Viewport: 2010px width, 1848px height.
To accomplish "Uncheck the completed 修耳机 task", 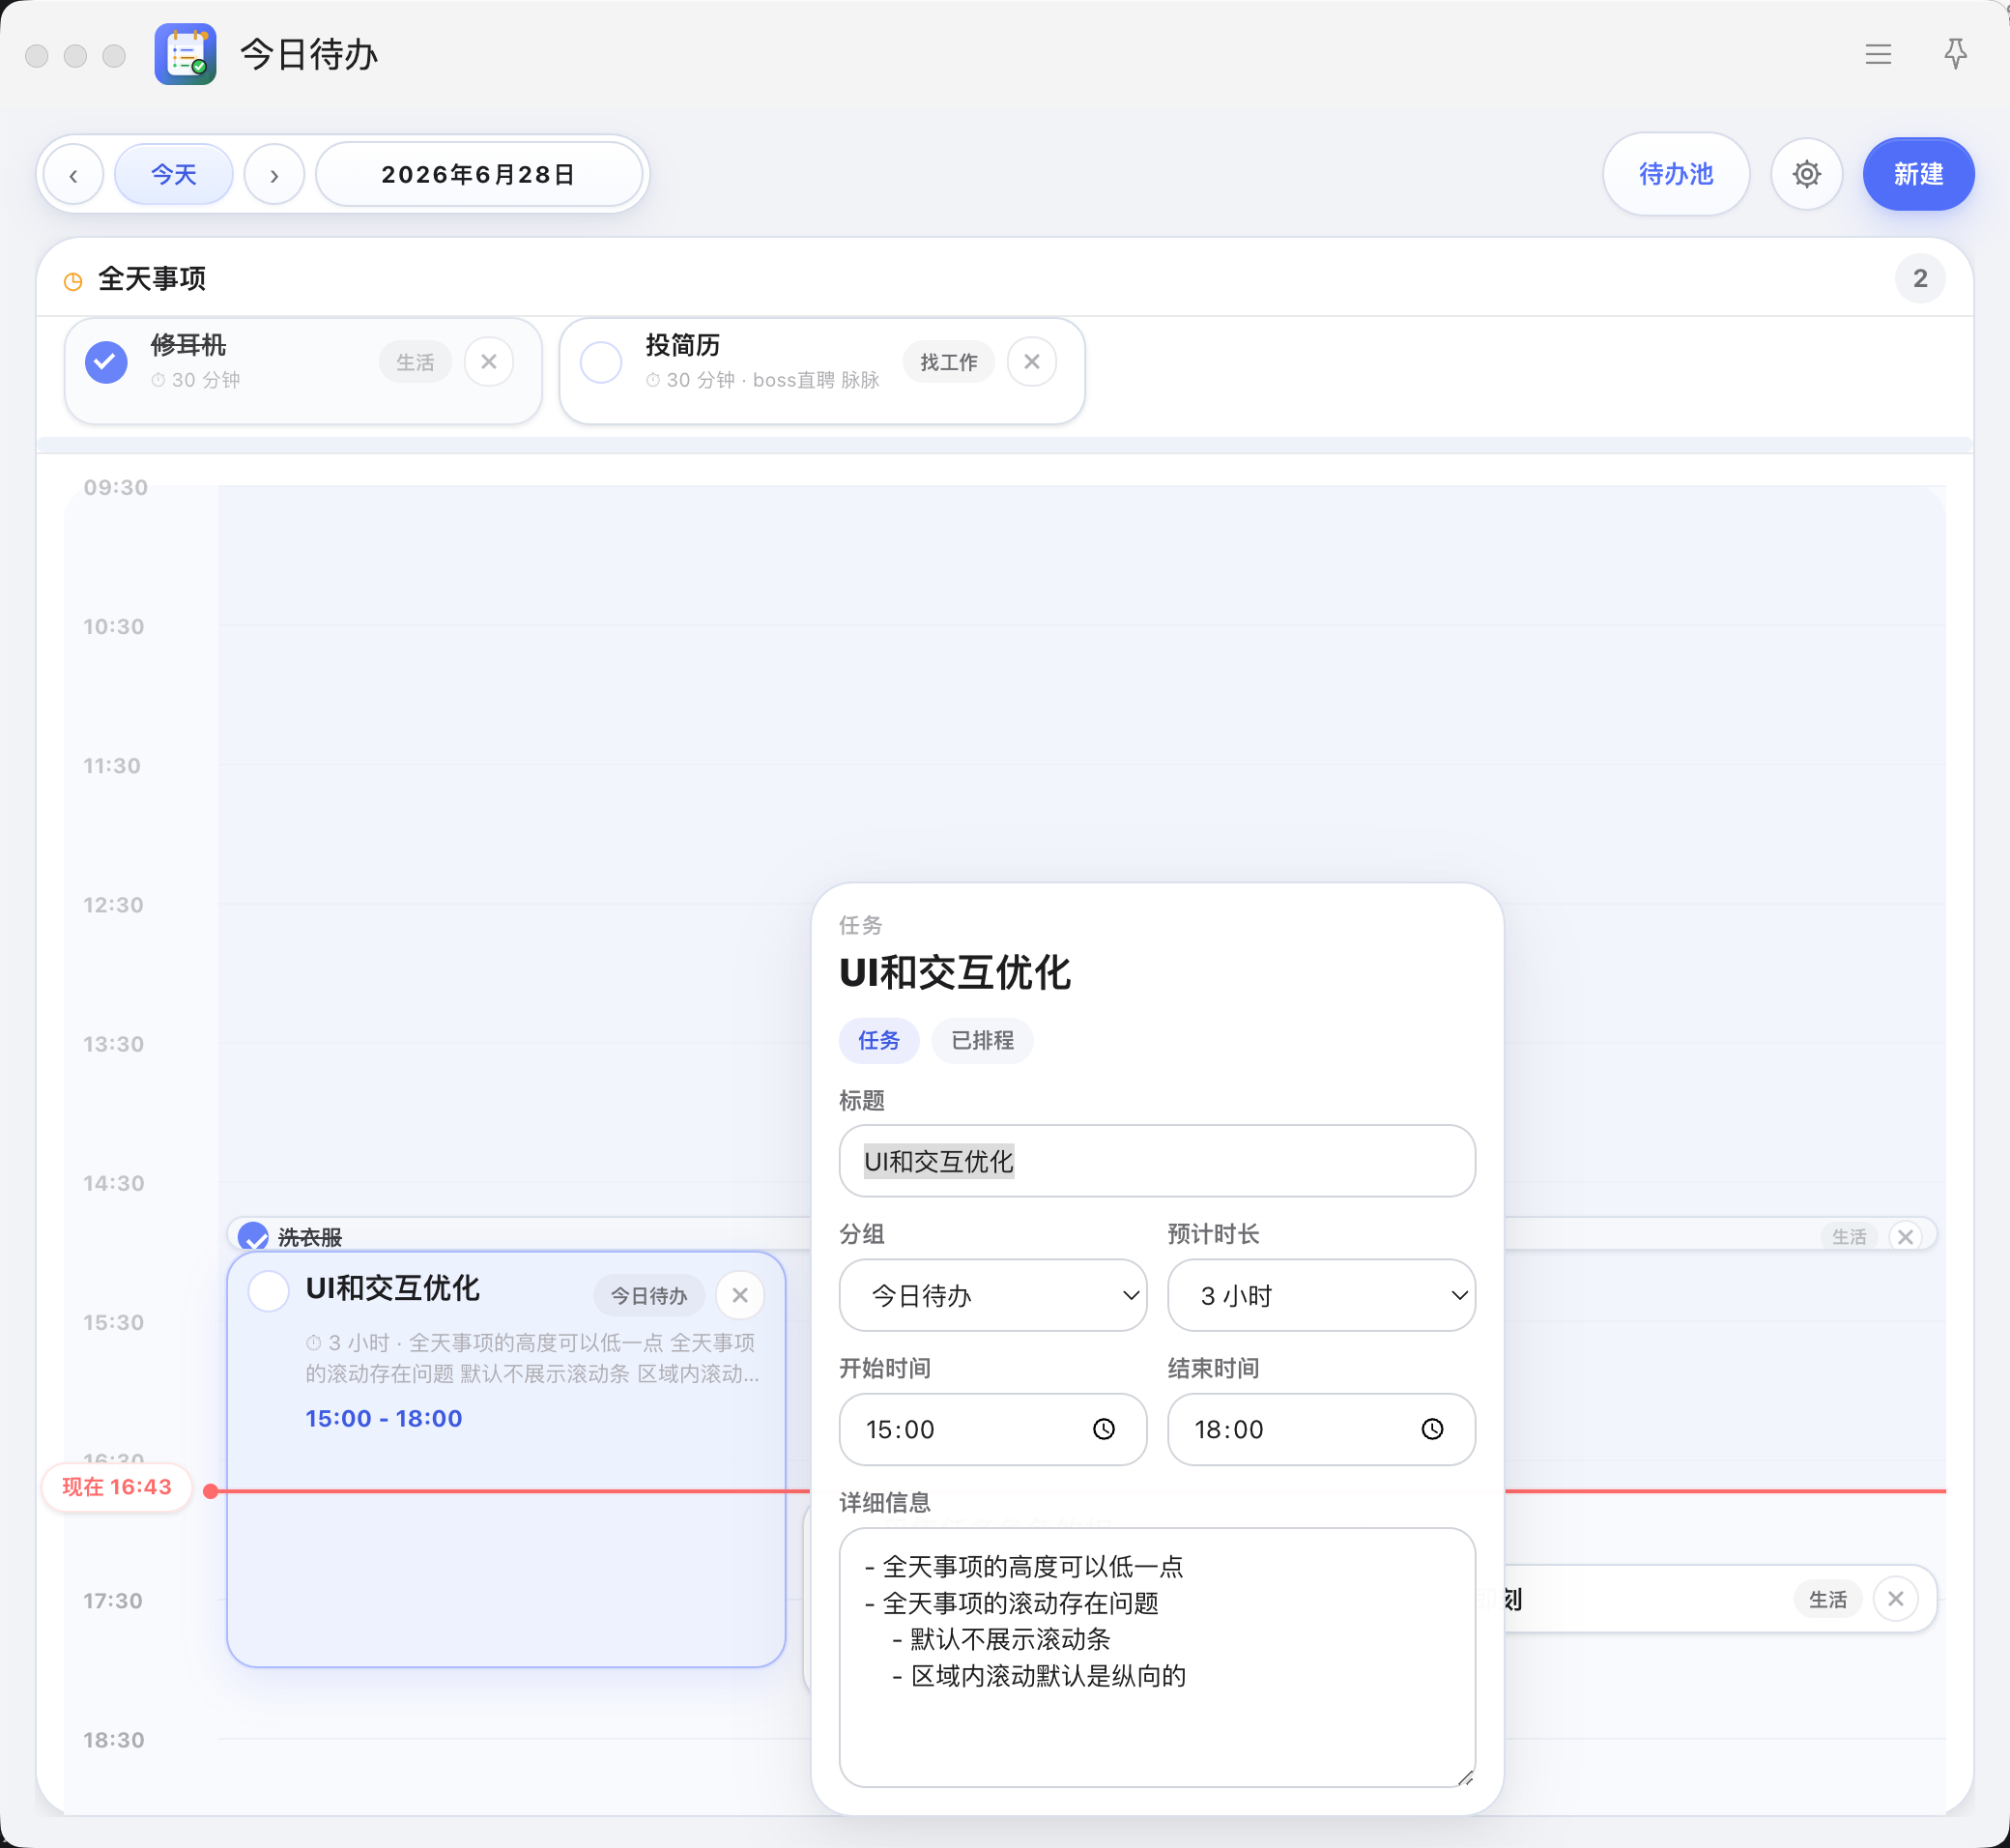I will 106,362.
